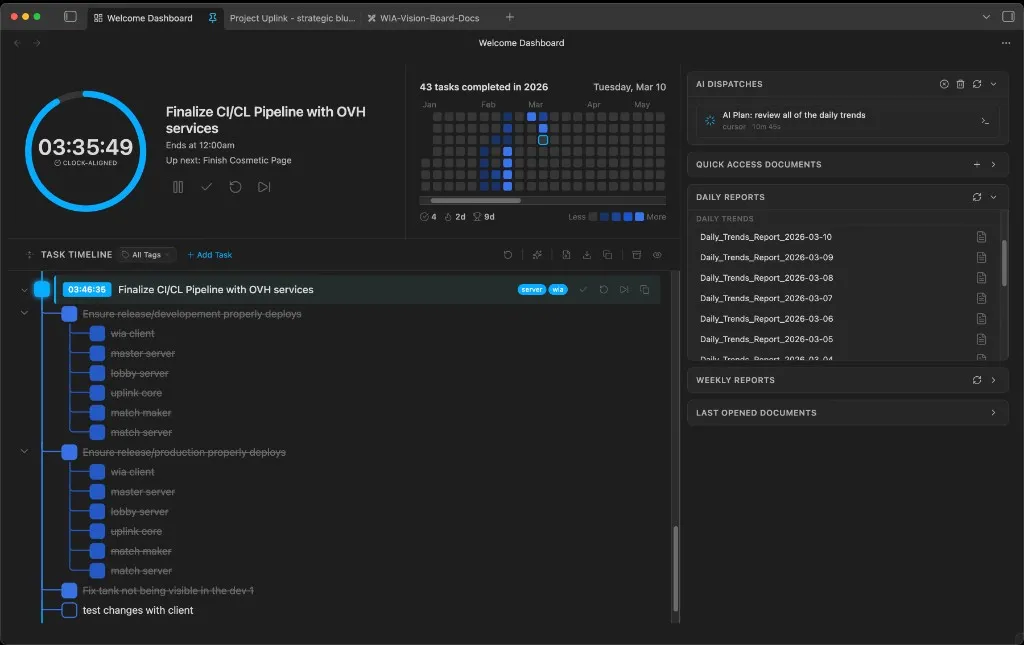Open the three-dot more options menu
The height and width of the screenshot is (645, 1024).
click(1006, 43)
